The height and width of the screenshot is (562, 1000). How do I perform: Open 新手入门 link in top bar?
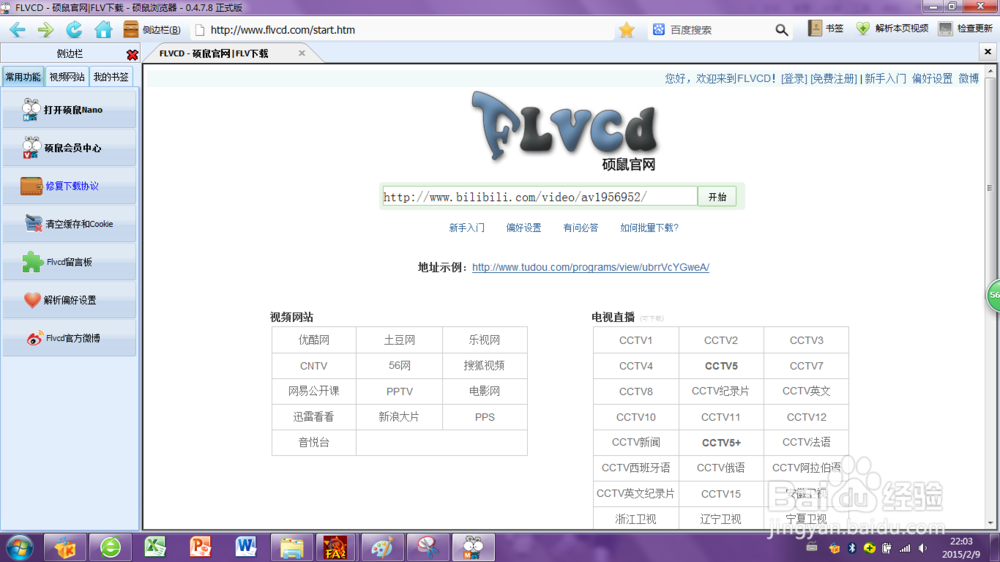(x=885, y=78)
